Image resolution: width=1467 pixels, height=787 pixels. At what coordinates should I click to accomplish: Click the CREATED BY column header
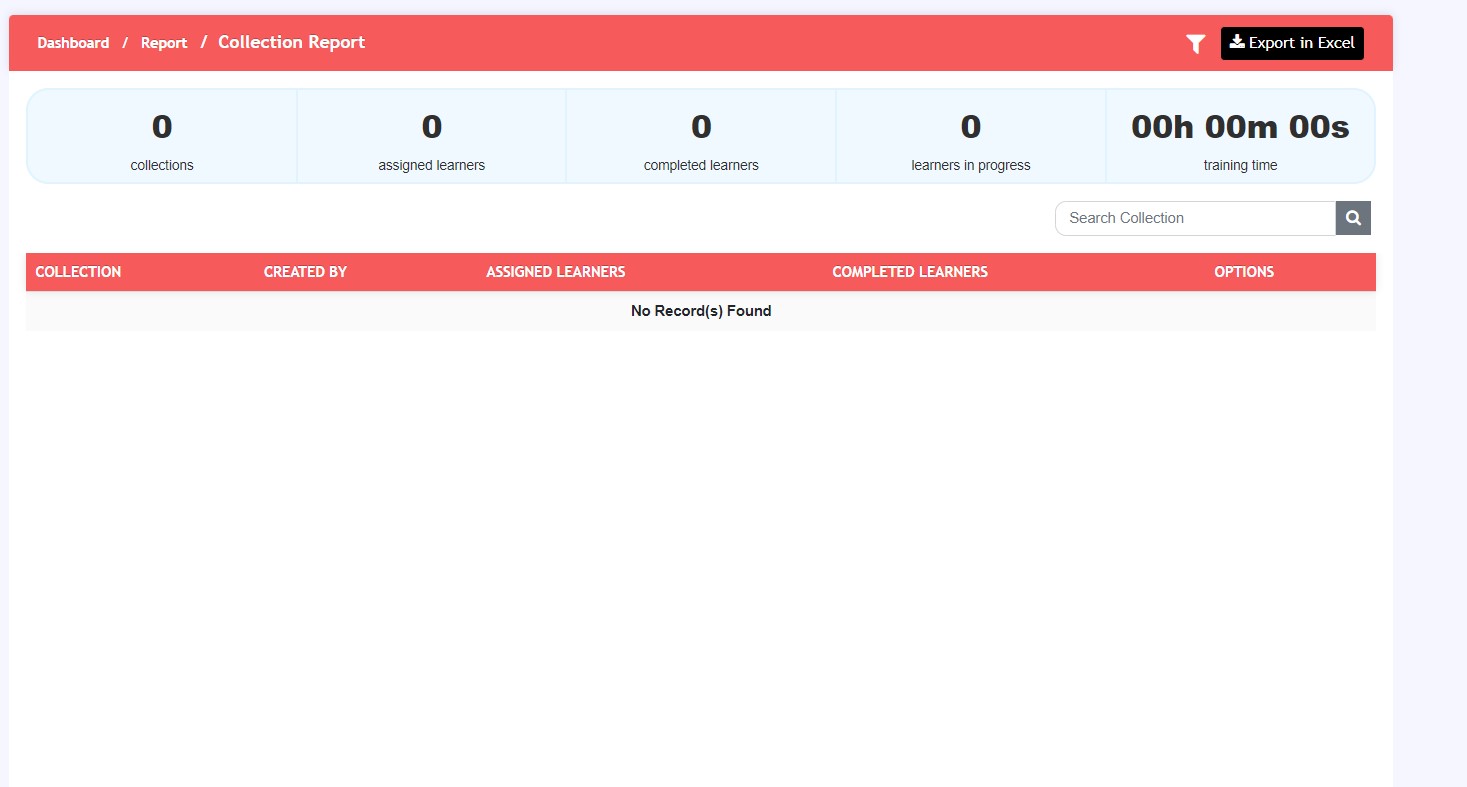pyautogui.click(x=305, y=272)
